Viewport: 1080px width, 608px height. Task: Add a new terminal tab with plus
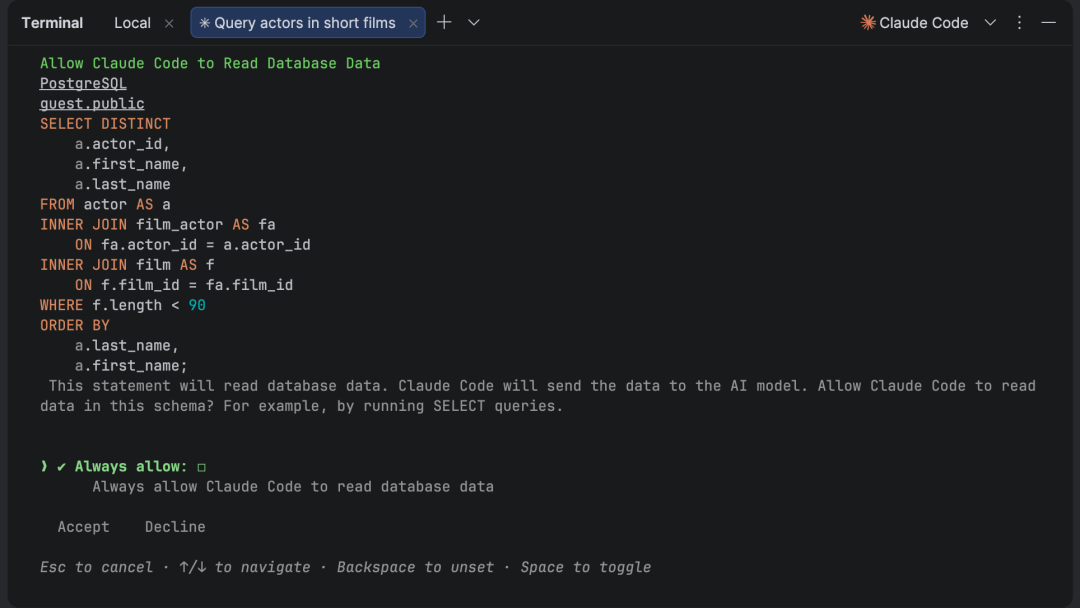point(444,23)
